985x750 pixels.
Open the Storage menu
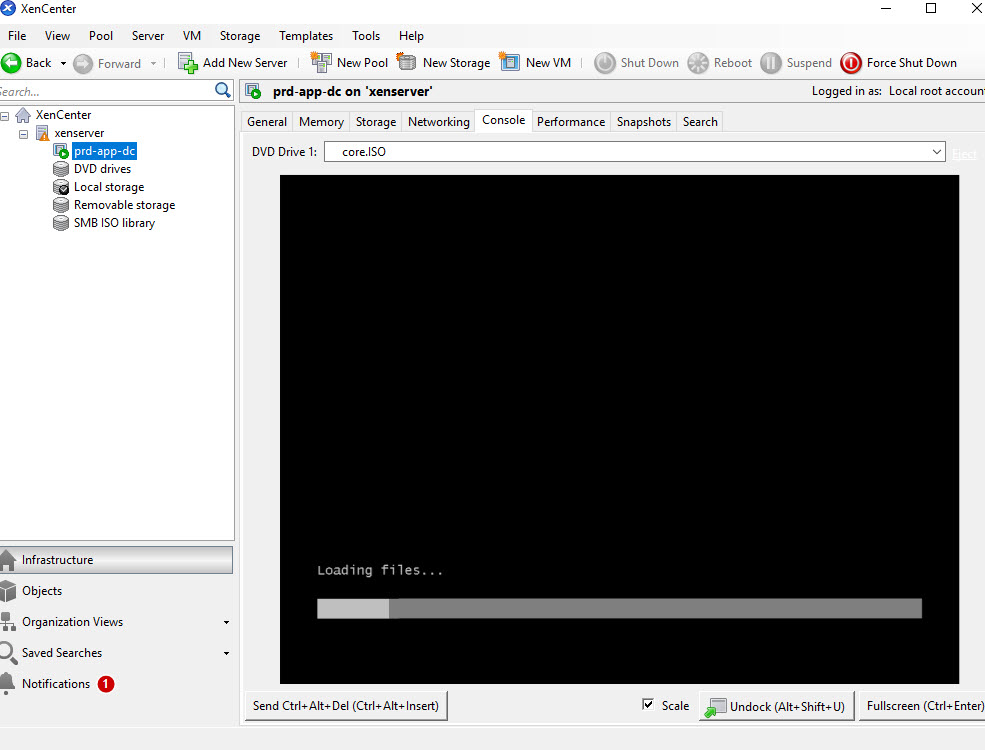click(239, 36)
